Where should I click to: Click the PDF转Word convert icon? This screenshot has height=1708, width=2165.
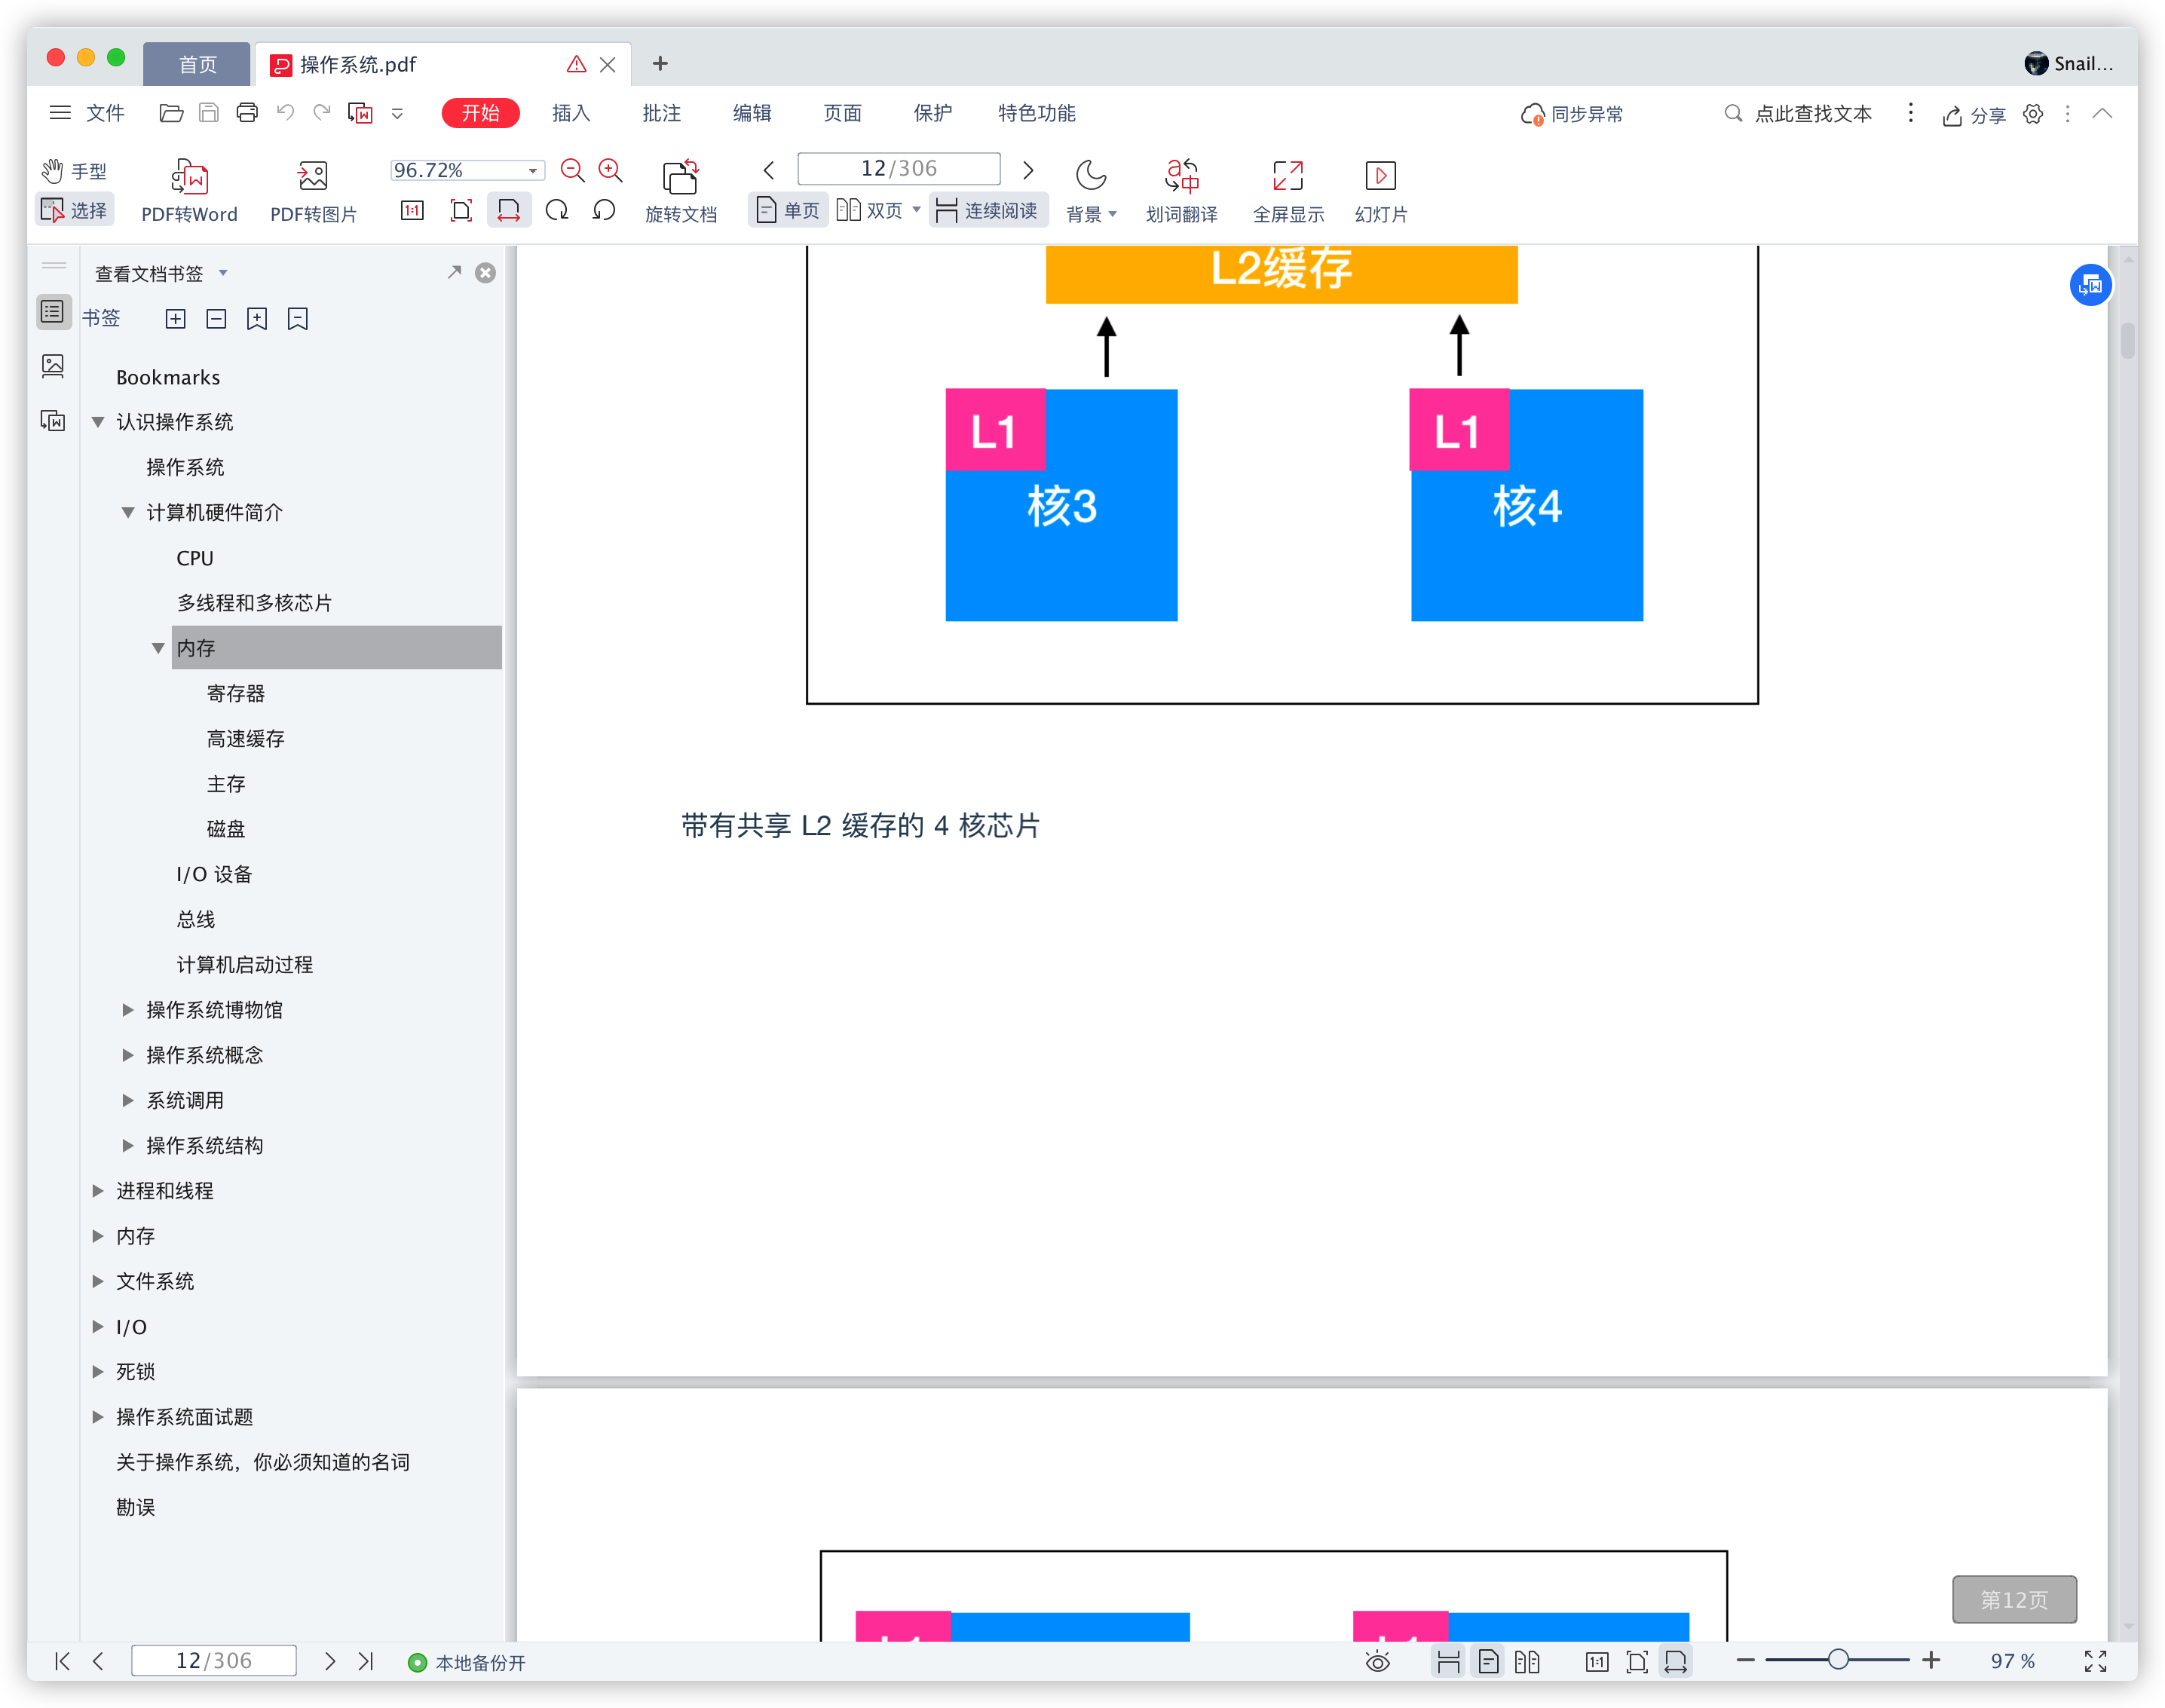(189, 177)
